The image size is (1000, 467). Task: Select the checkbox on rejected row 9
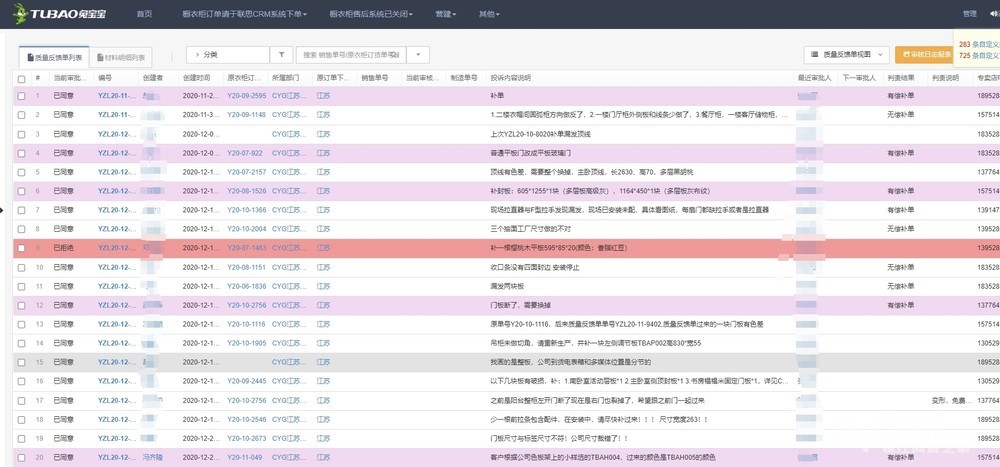(21, 248)
